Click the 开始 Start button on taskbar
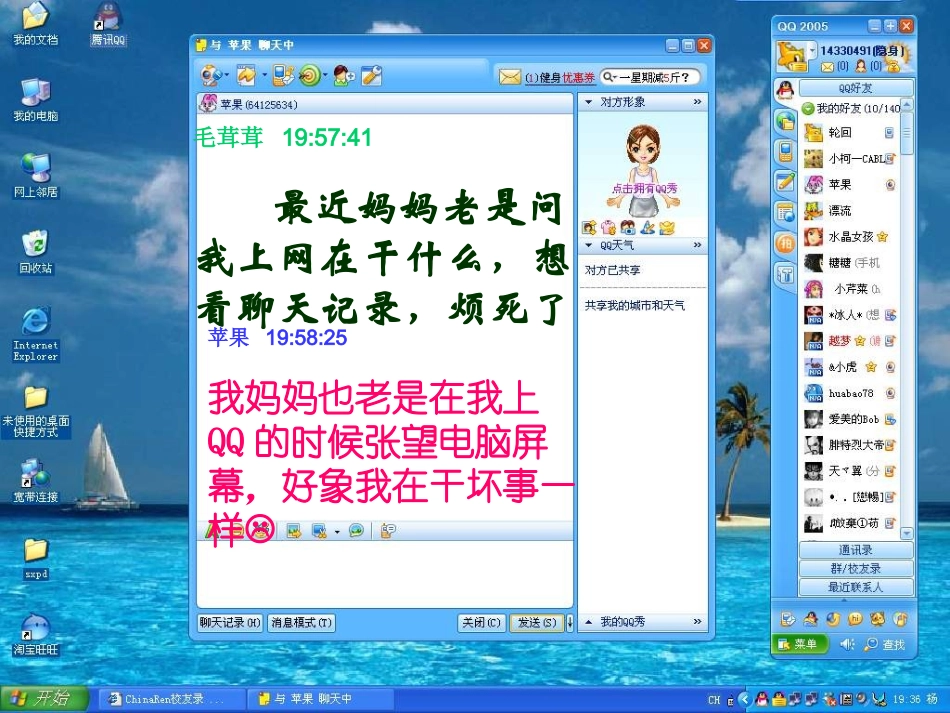Screen dimensions: 950x713 (44, 699)
